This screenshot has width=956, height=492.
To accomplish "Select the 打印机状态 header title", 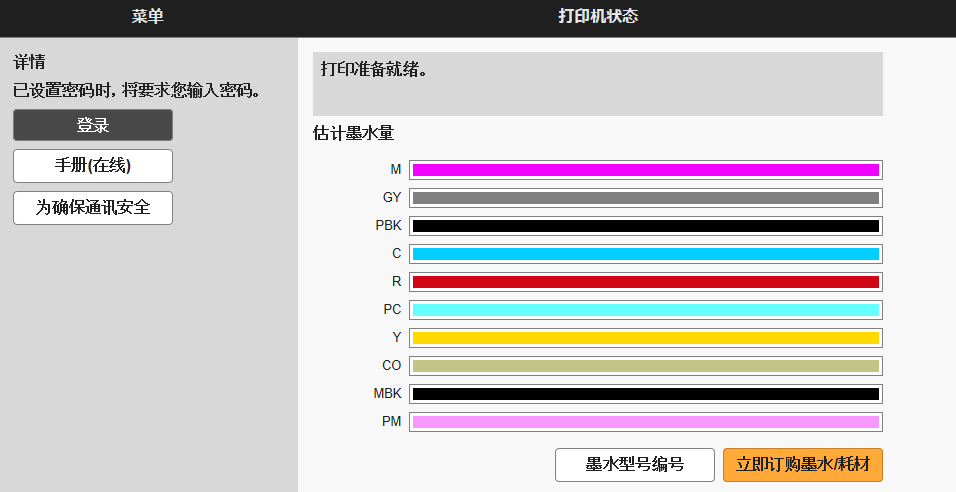I will click(598, 17).
